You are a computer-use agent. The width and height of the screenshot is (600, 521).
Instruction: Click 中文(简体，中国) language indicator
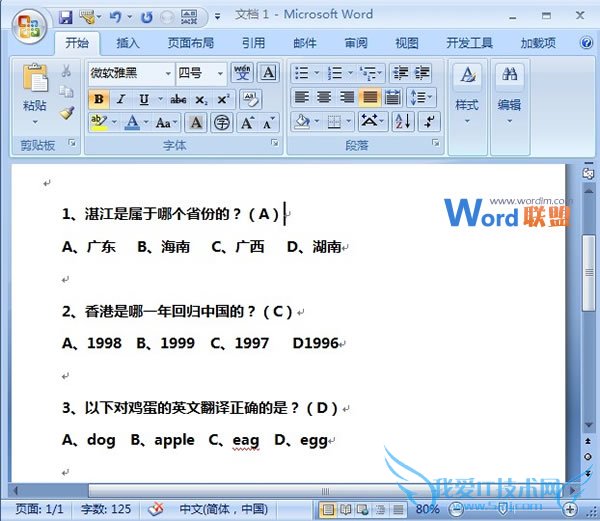click(x=223, y=509)
